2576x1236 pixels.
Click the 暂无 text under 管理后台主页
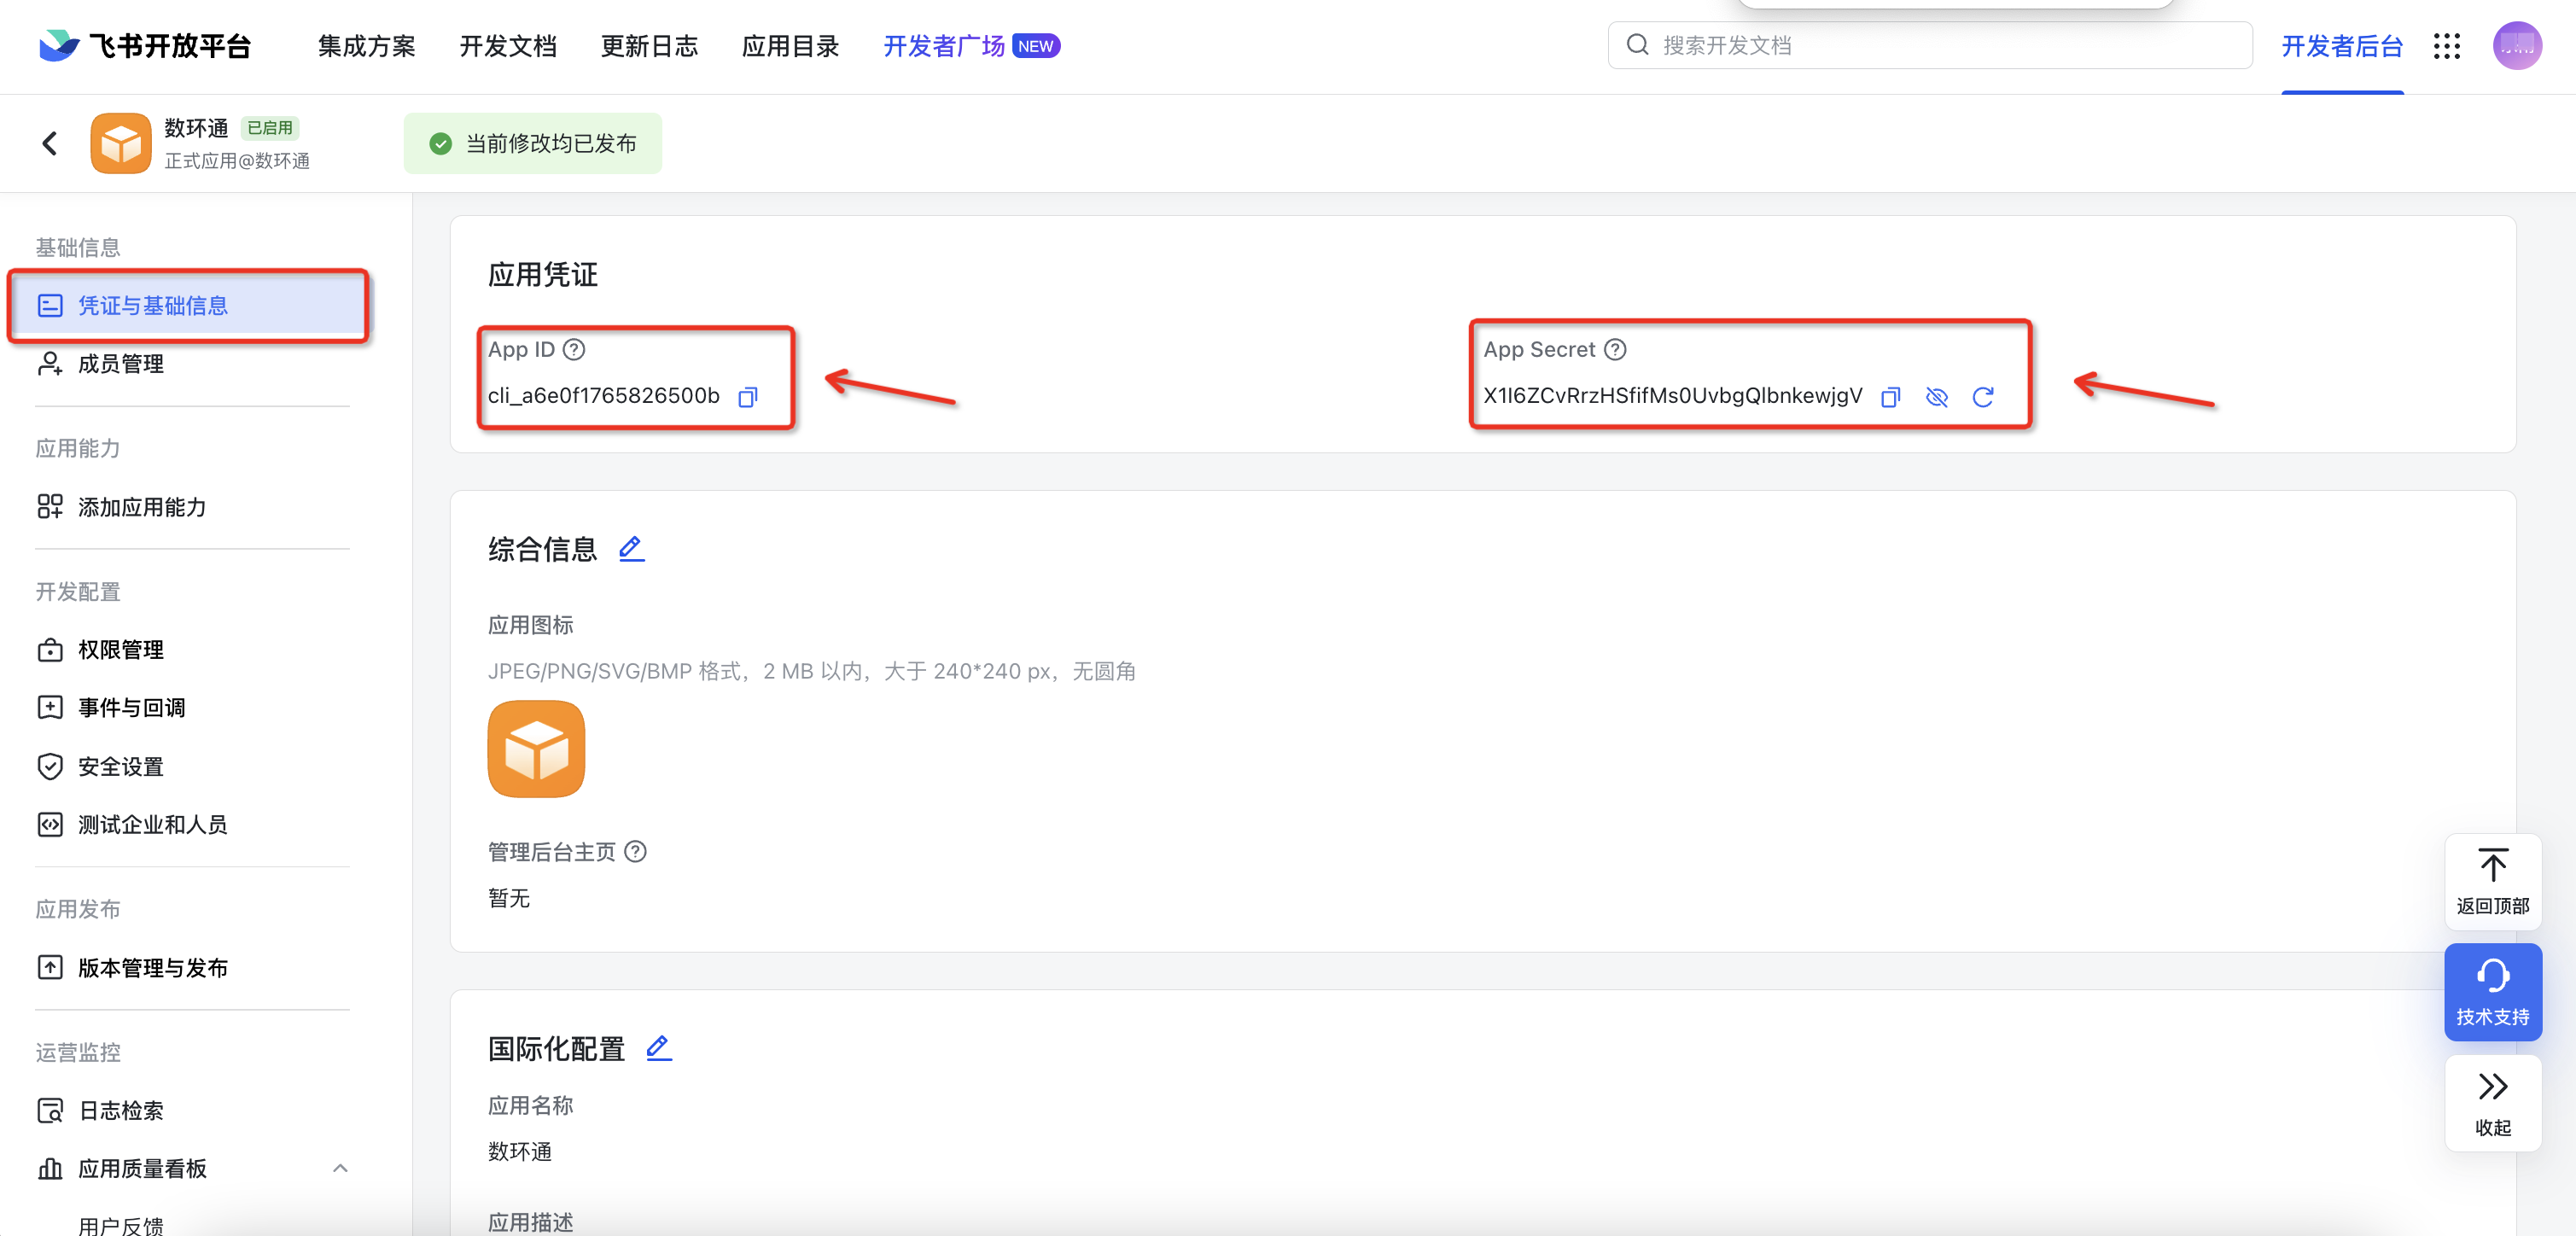click(x=509, y=898)
